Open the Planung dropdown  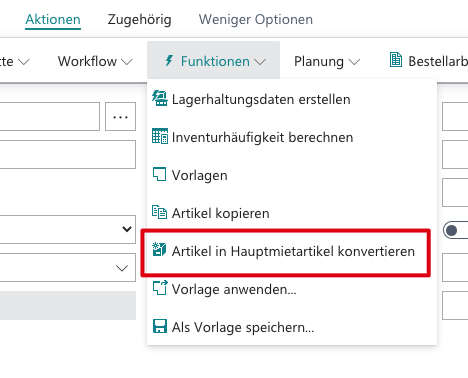tap(327, 61)
